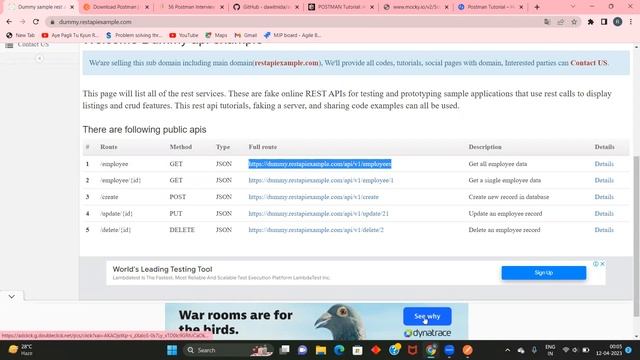The height and width of the screenshot is (360, 640).
Task: Open Microsoft Store from the taskbar
Action: coord(358,350)
